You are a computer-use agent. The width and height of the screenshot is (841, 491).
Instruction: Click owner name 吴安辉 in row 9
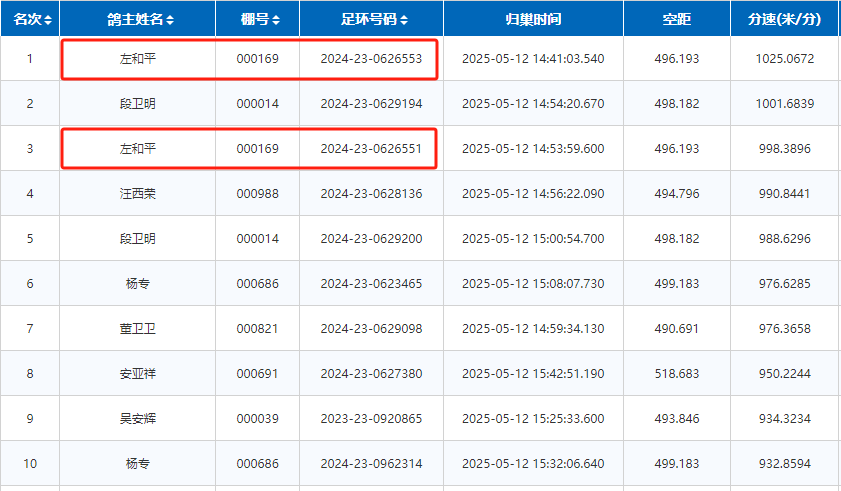[137, 419]
